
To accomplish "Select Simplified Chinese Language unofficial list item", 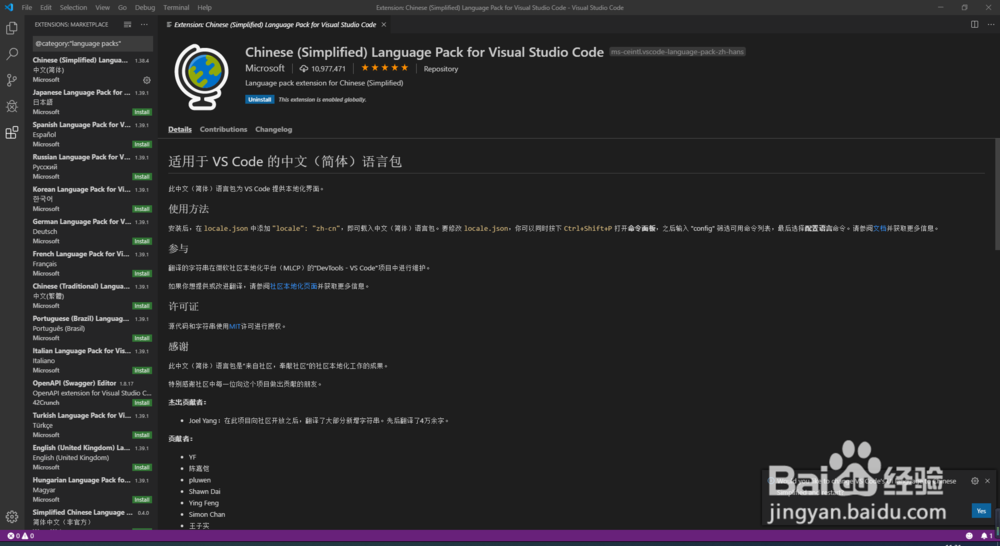I will tap(92, 519).
